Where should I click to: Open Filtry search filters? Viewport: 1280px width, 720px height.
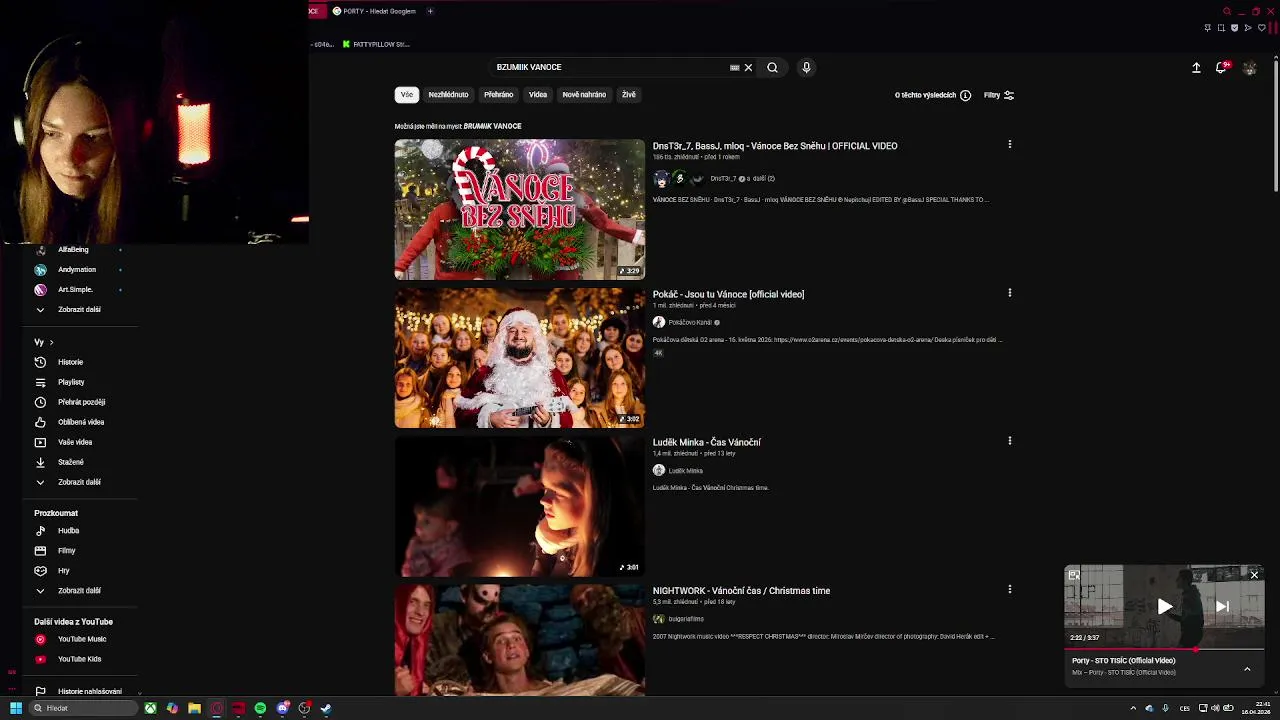coord(999,95)
